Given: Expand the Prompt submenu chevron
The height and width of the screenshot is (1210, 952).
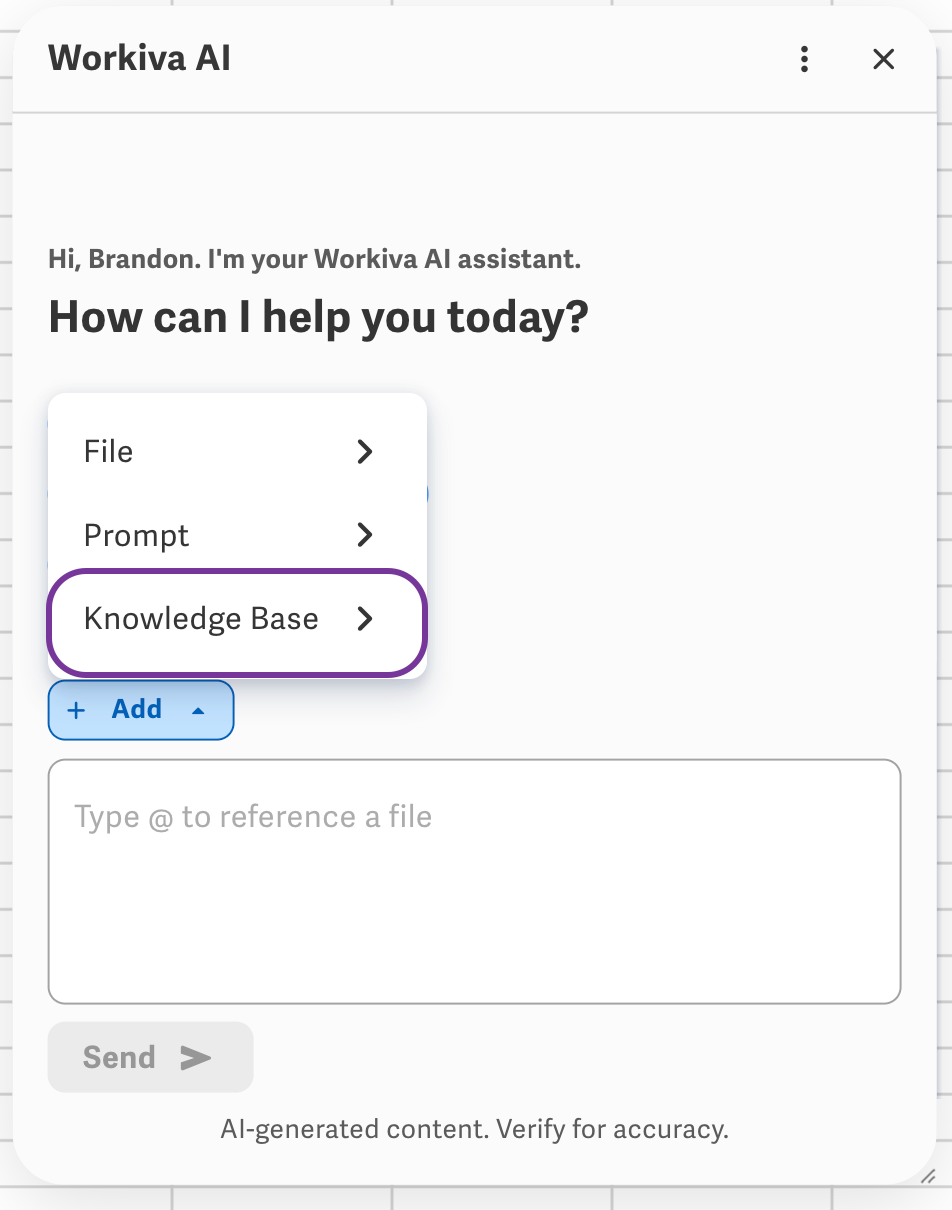Looking at the screenshot, I should (x=365, y=535).
